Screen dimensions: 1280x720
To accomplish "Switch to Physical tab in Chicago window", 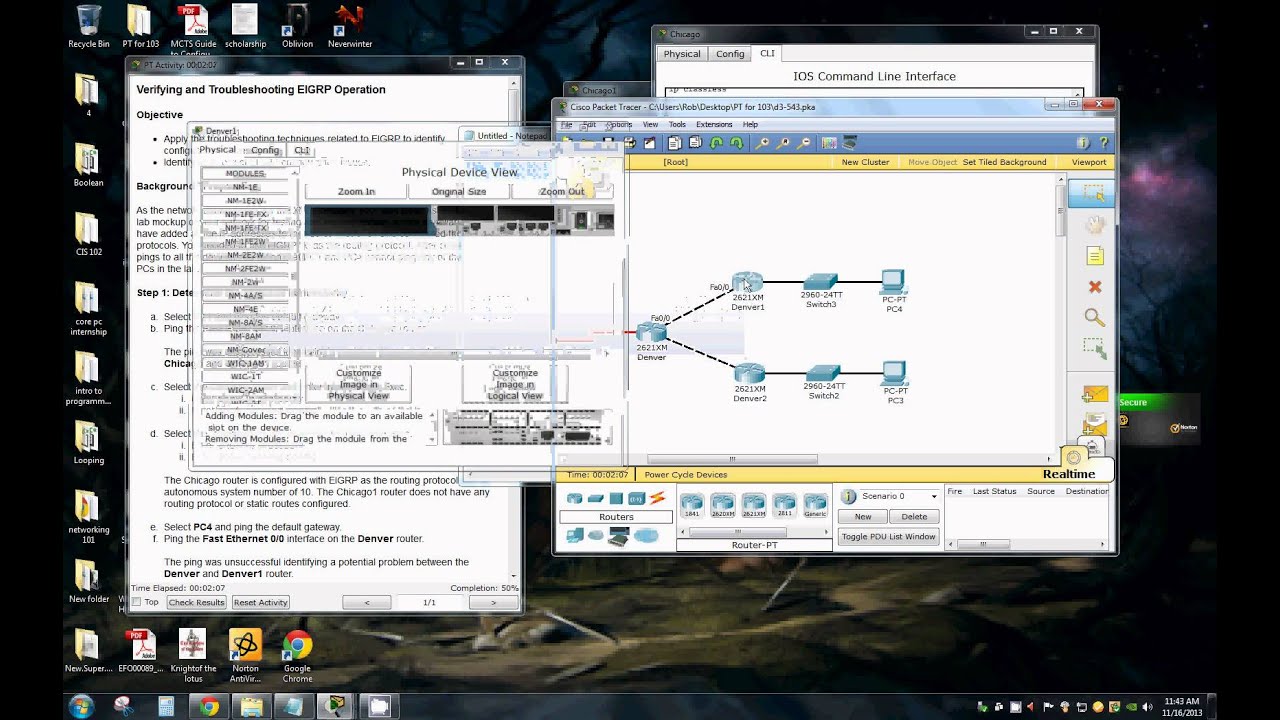I will pyautogui.click(x=682, y=54).
